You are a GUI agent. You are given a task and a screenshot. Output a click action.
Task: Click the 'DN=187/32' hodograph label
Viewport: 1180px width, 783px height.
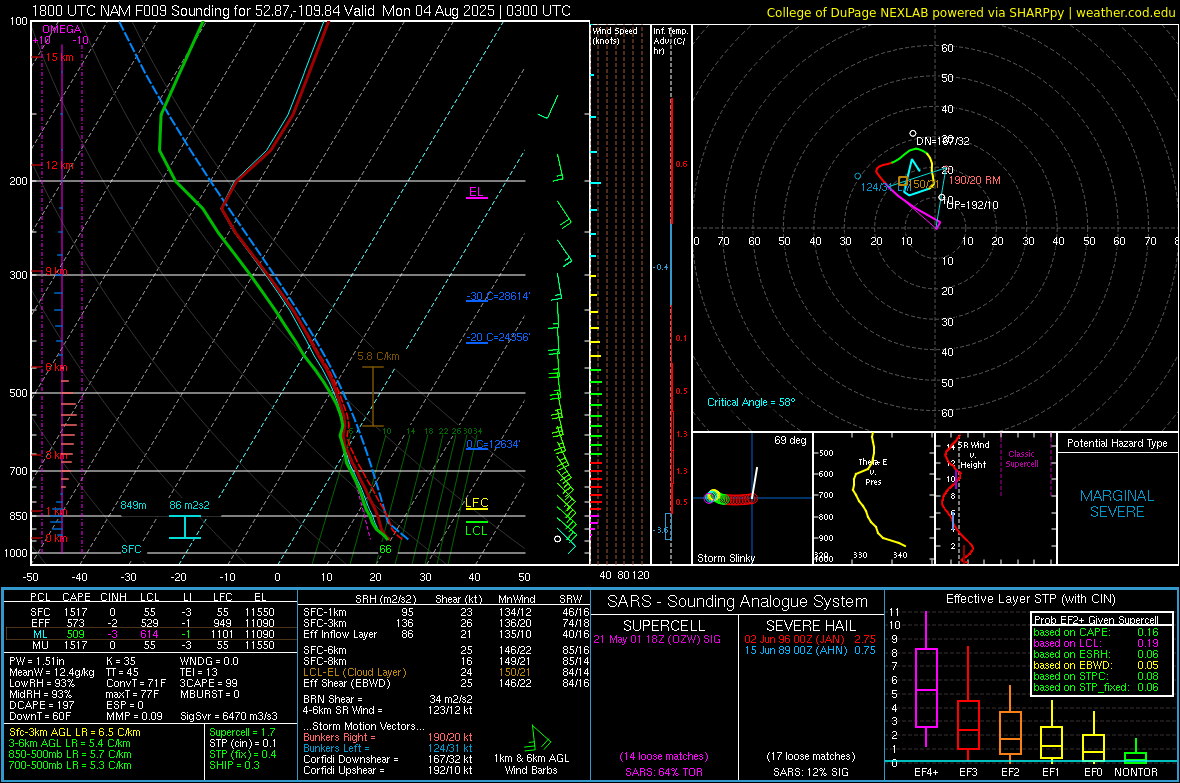[x=942, y=141]
